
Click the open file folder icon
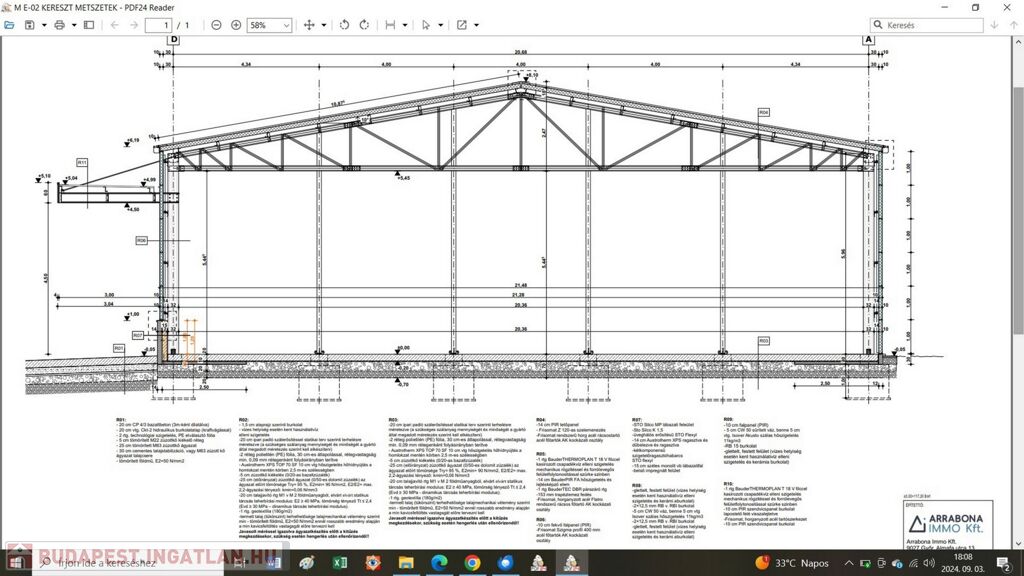(9, 25)
